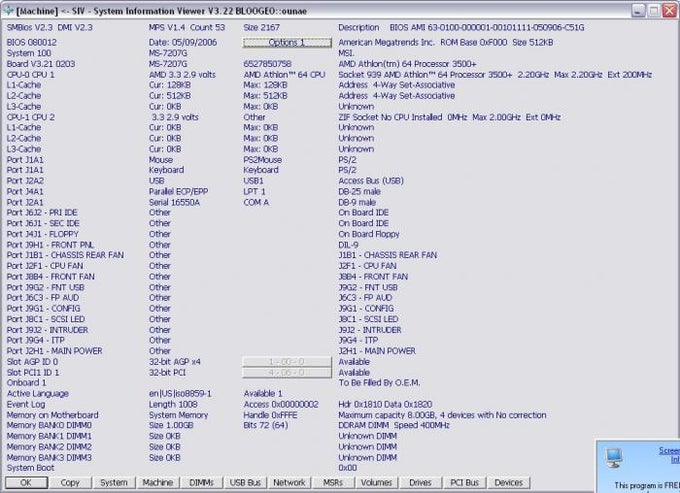
Task: Maximize the SIV window
Action: [654, 10]
